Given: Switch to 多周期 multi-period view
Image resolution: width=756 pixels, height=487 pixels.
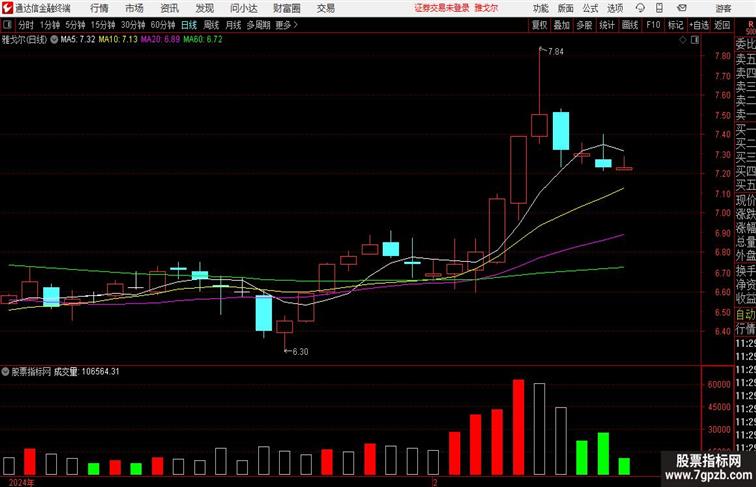Looking at the screenshot, I should [x=258, y=25].
